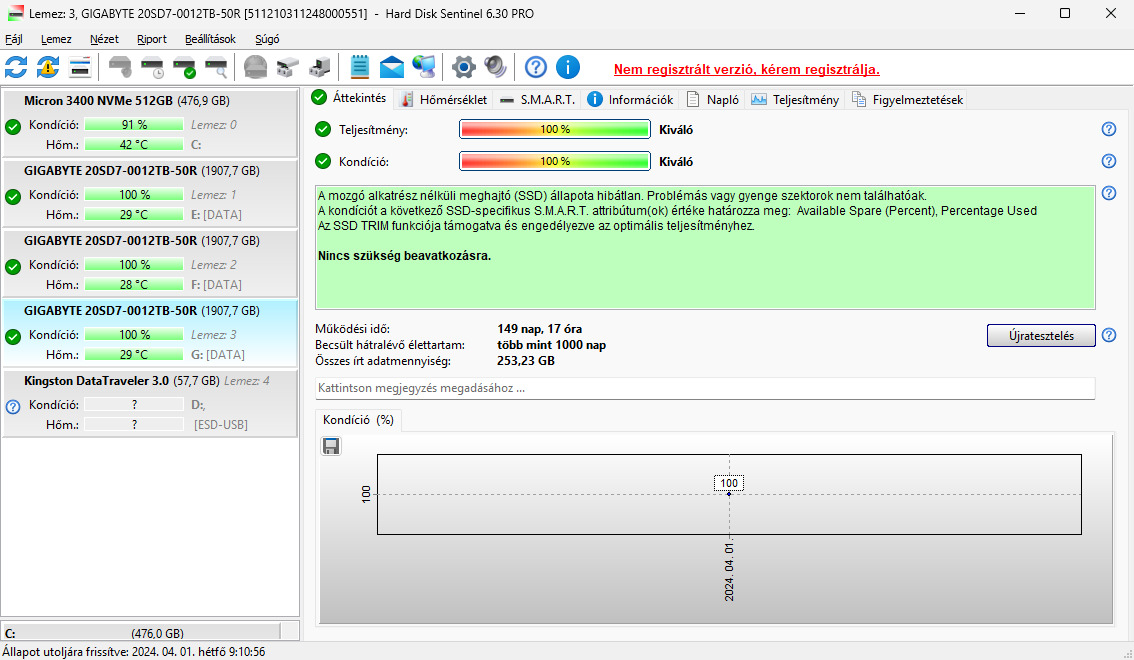Select the Micron 3400 NVMe 512GB disk
Image resolution: width=1134 pixels, height=660 pixels.
tap(150, 122)
